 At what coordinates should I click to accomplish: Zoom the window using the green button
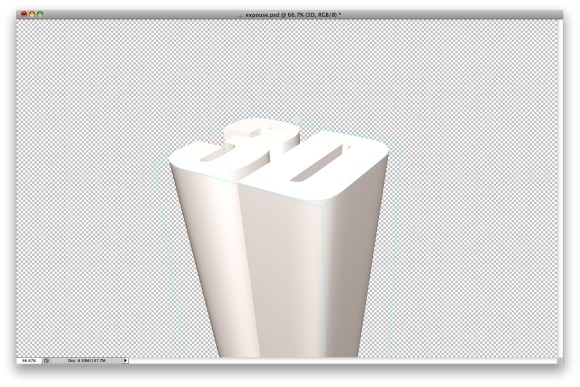[40, 14]
